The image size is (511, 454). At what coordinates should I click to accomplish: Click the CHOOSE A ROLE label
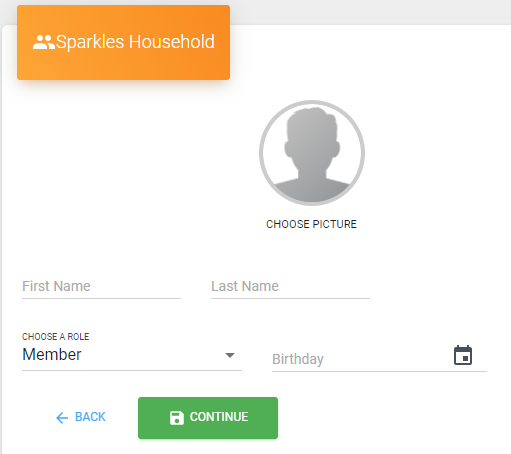[56, 337]
